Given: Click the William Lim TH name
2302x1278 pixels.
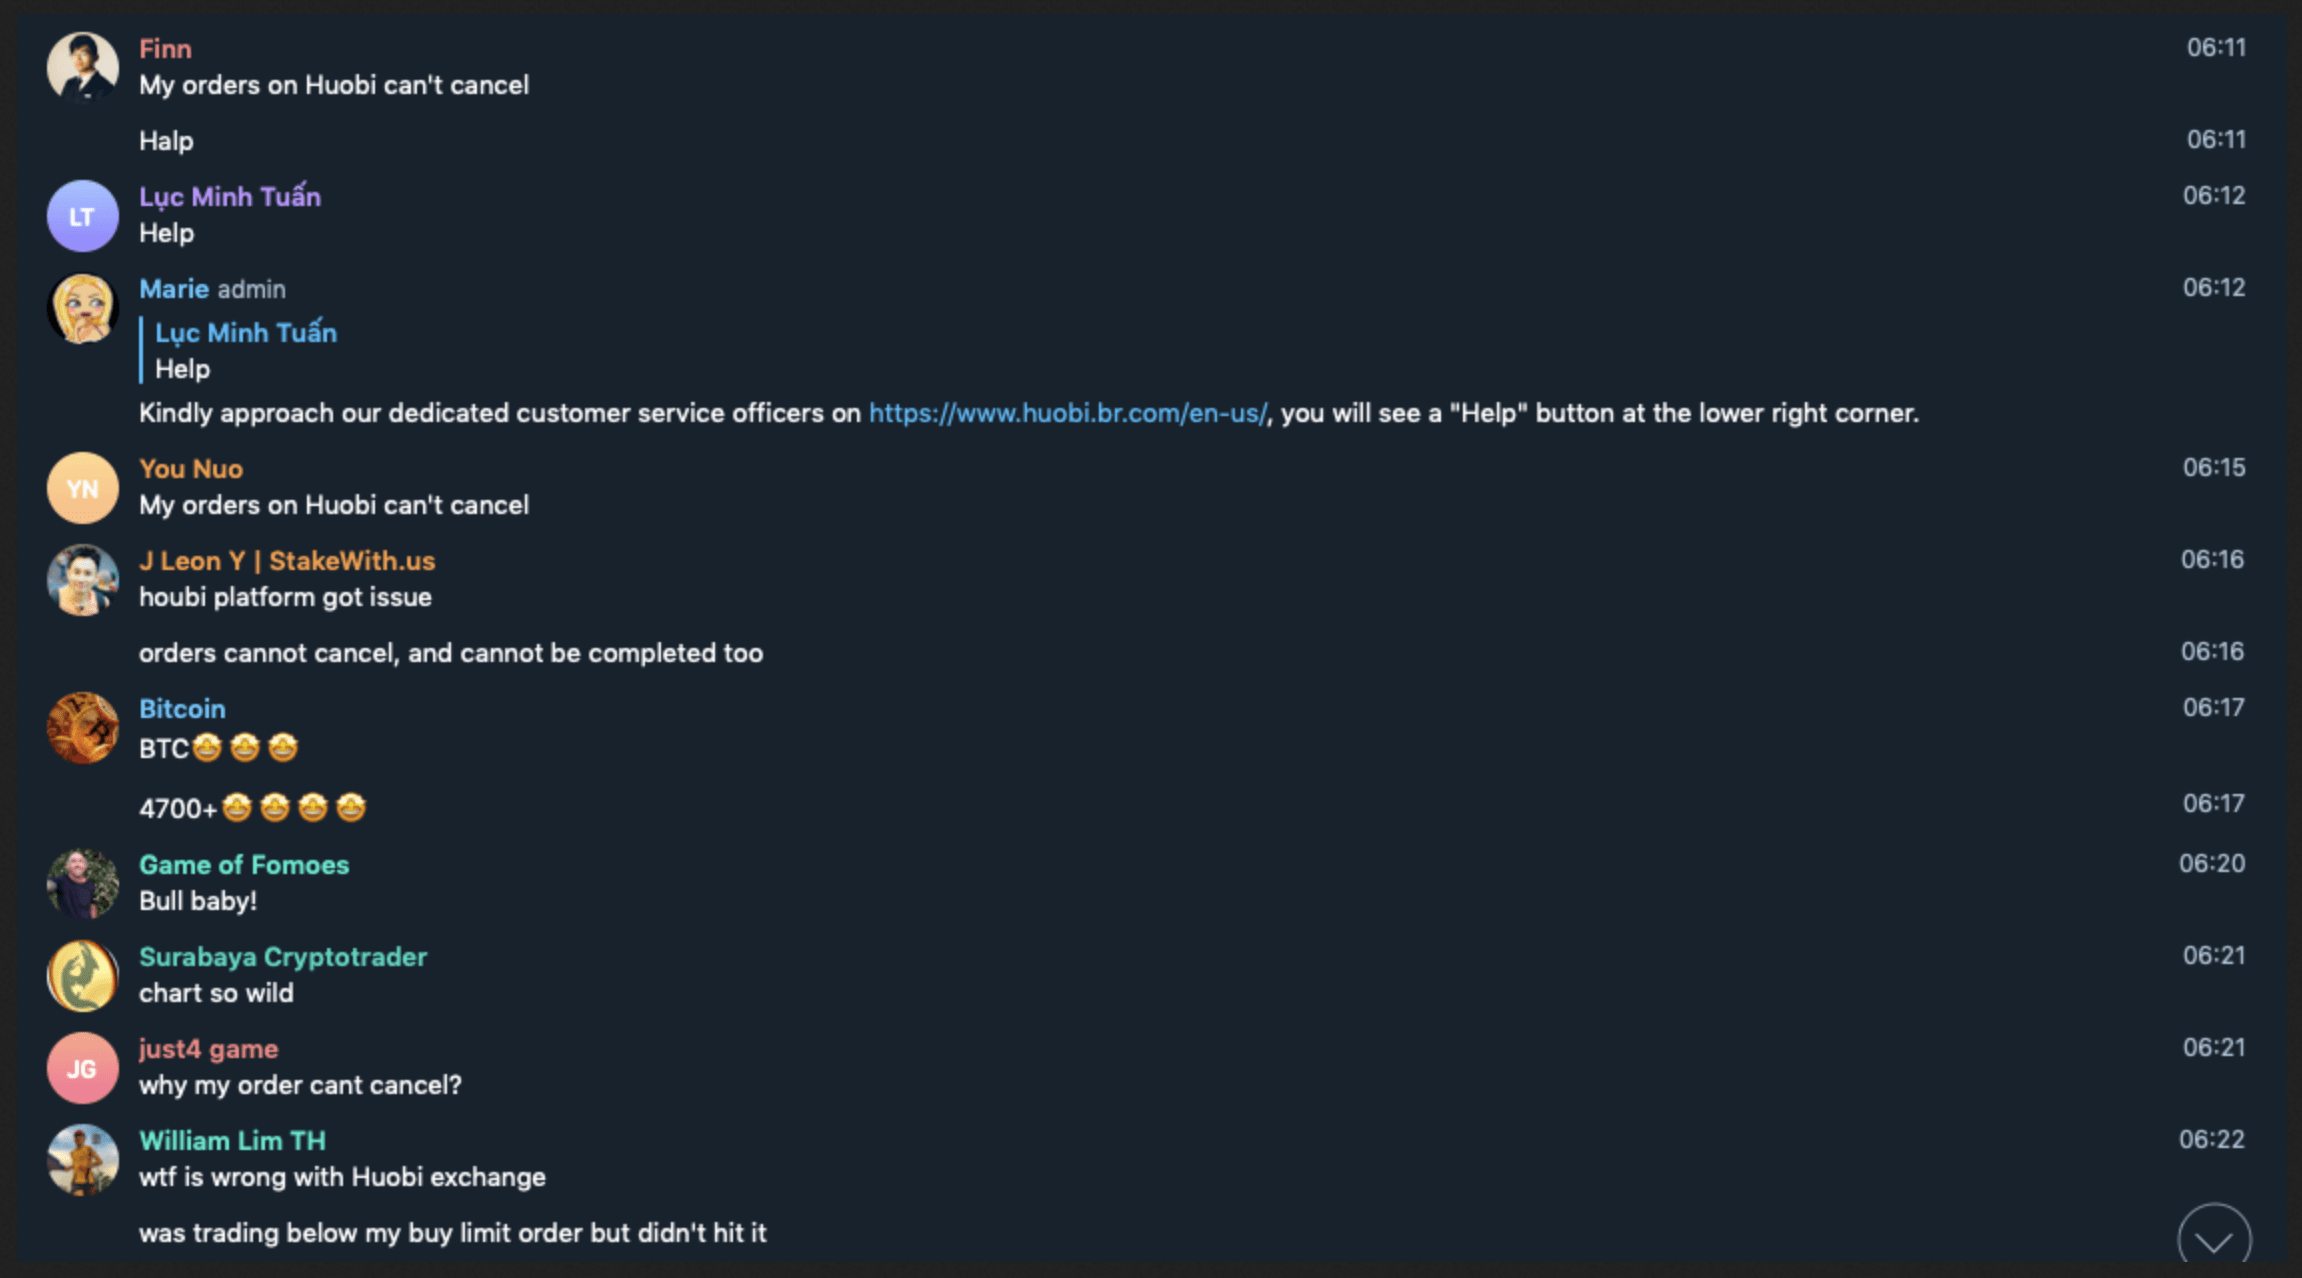Looking at the screenshot, I should coord(232,1141).
